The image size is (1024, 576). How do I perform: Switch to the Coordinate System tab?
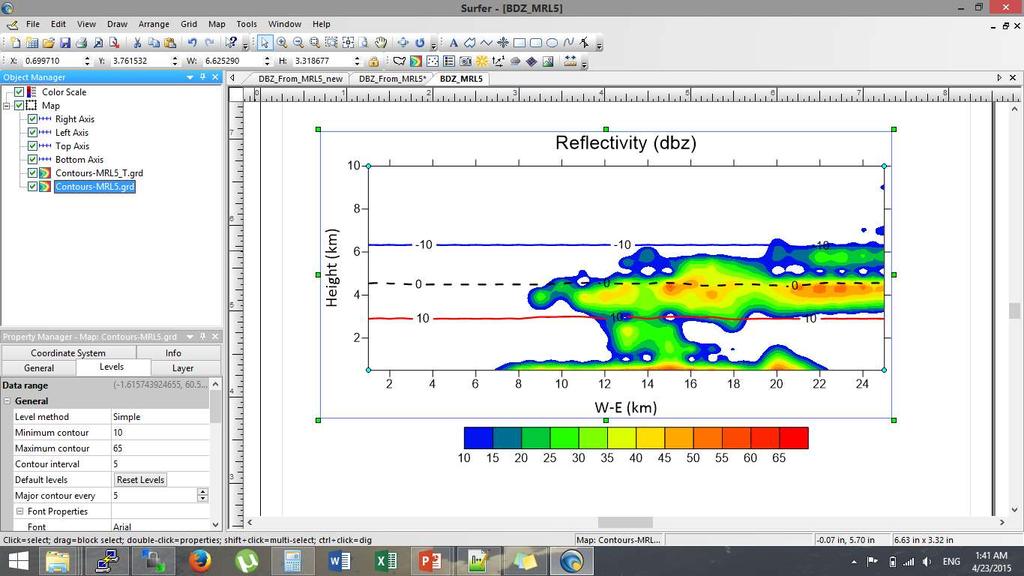(x=68, y=353)
